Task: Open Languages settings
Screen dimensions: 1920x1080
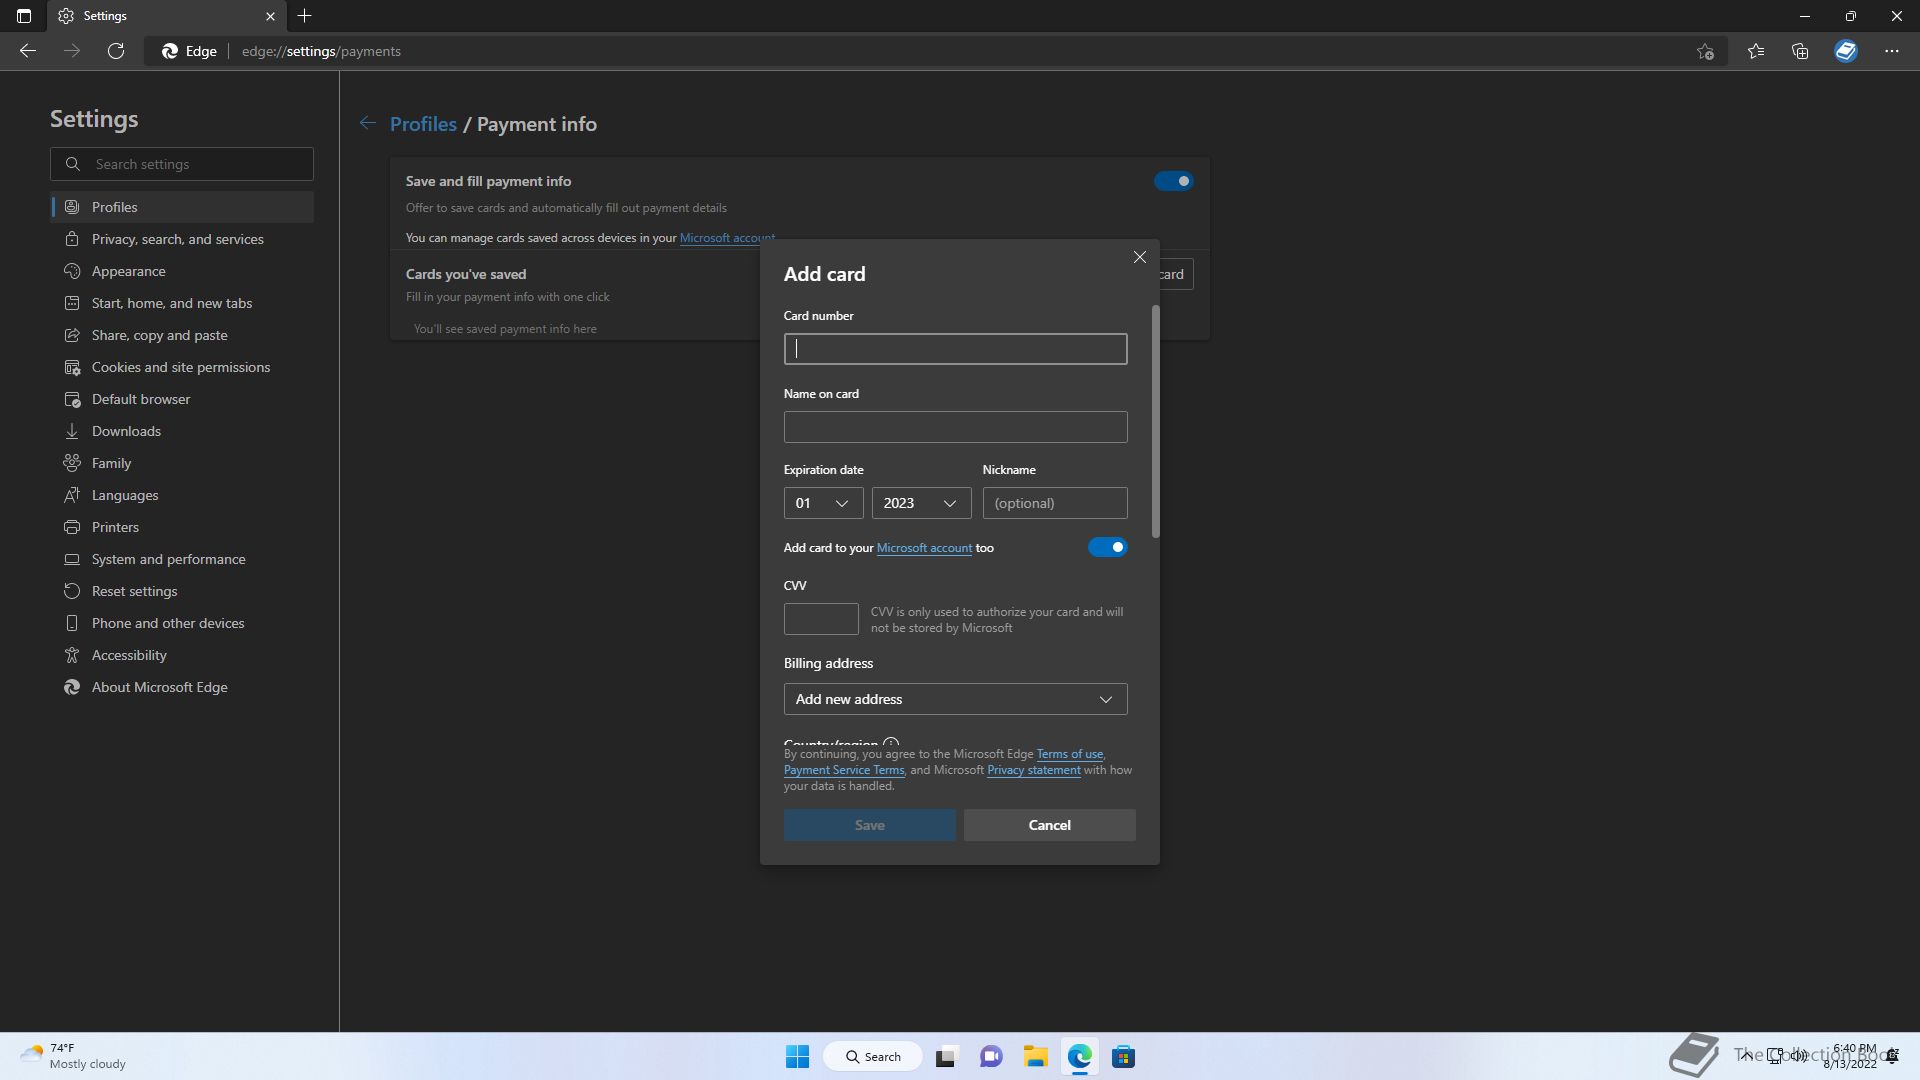Action: (x=182, y=495)
